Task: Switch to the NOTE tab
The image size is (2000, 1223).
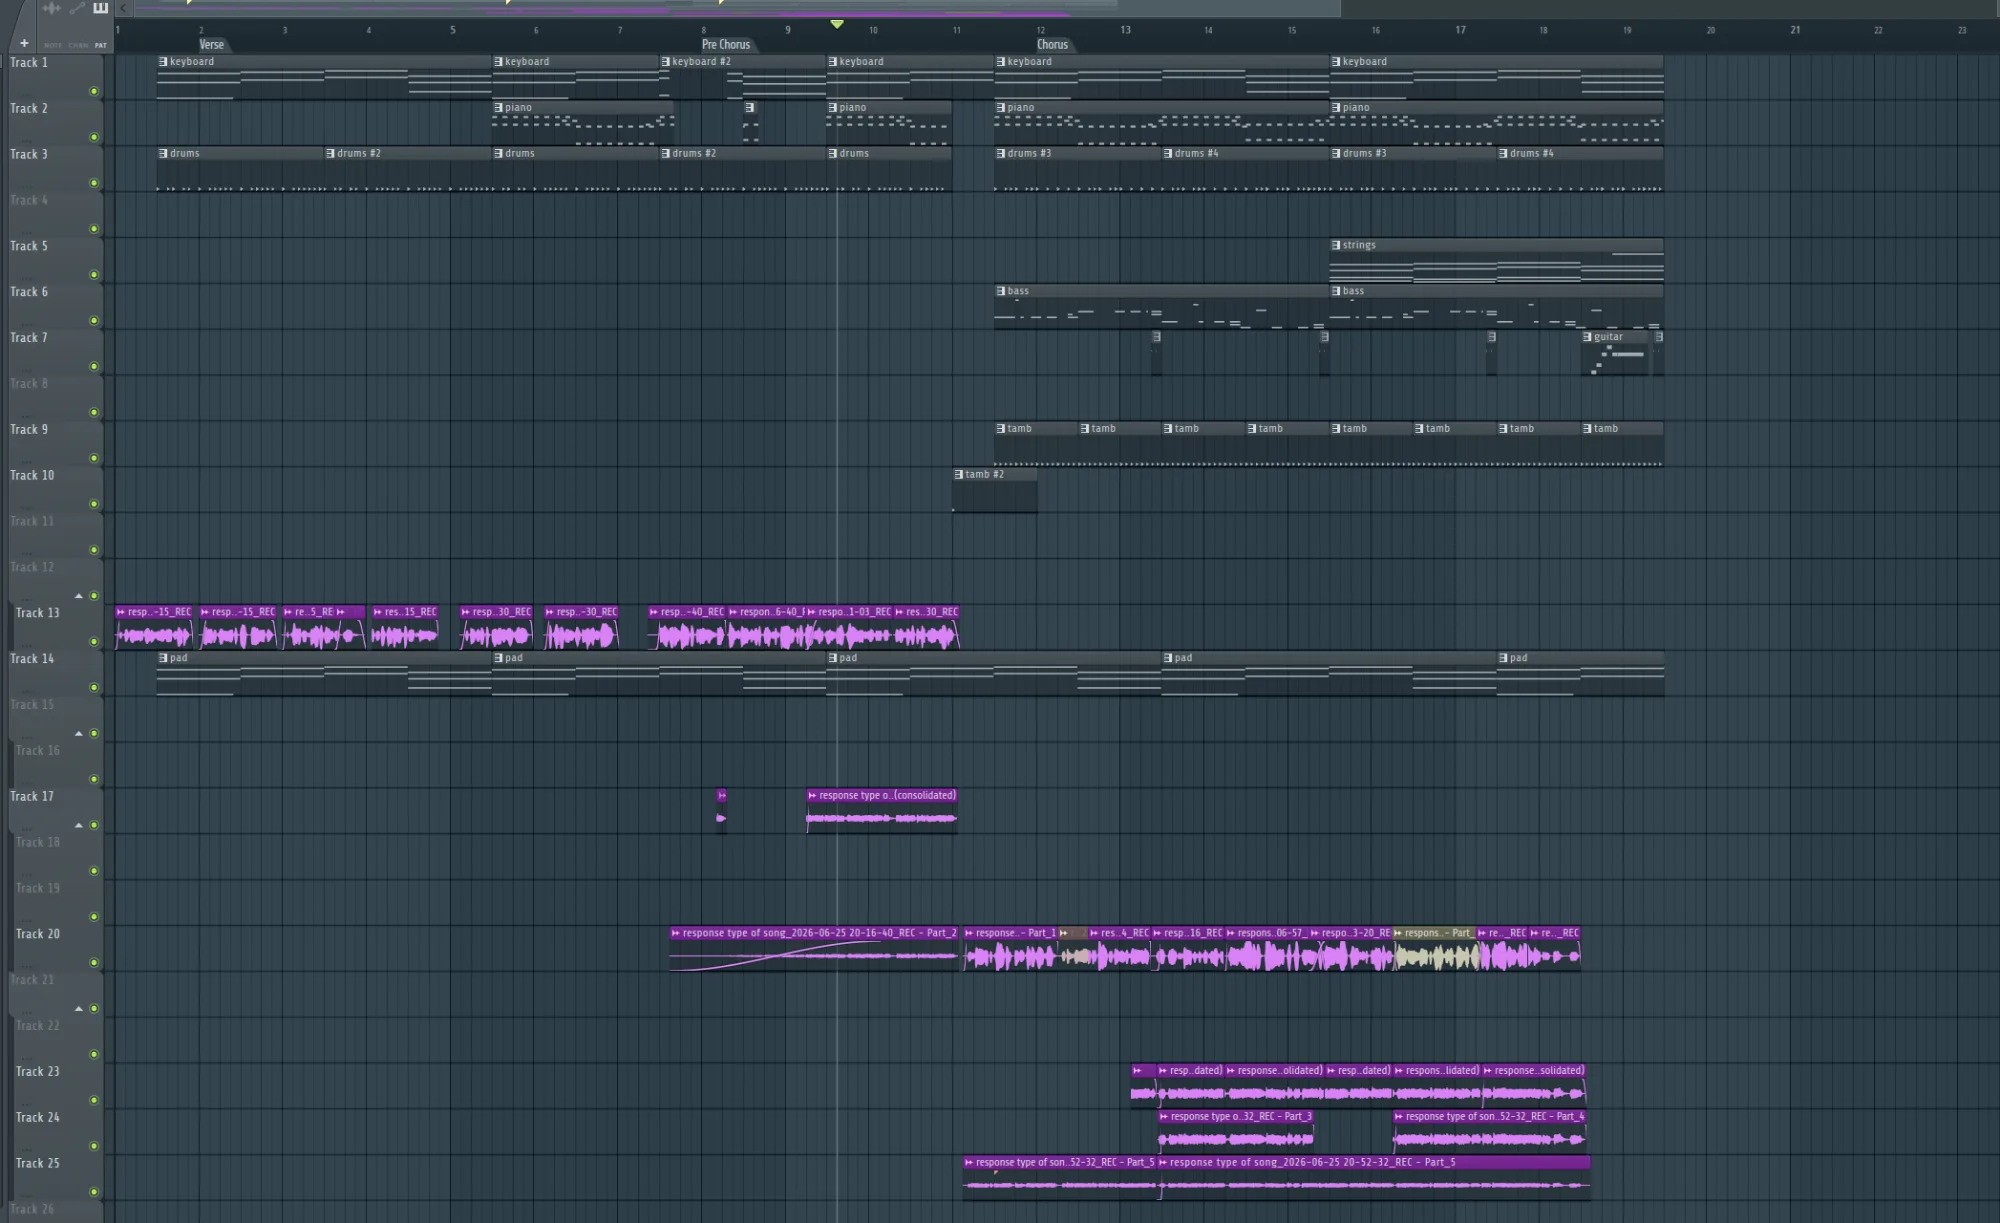Action: click(x=52, y=45)
